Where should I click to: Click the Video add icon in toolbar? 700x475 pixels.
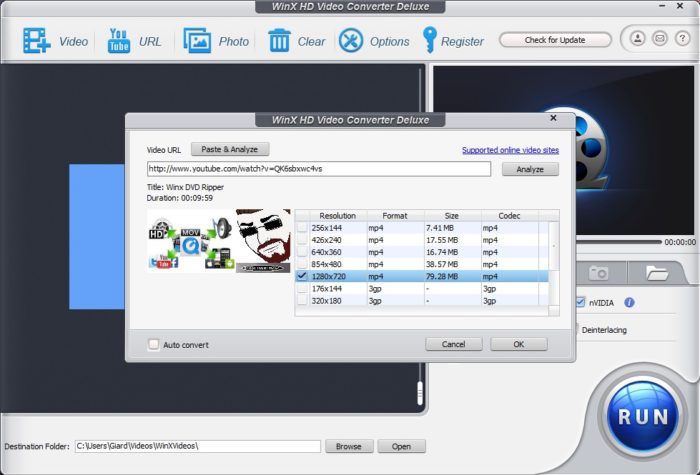37,41
